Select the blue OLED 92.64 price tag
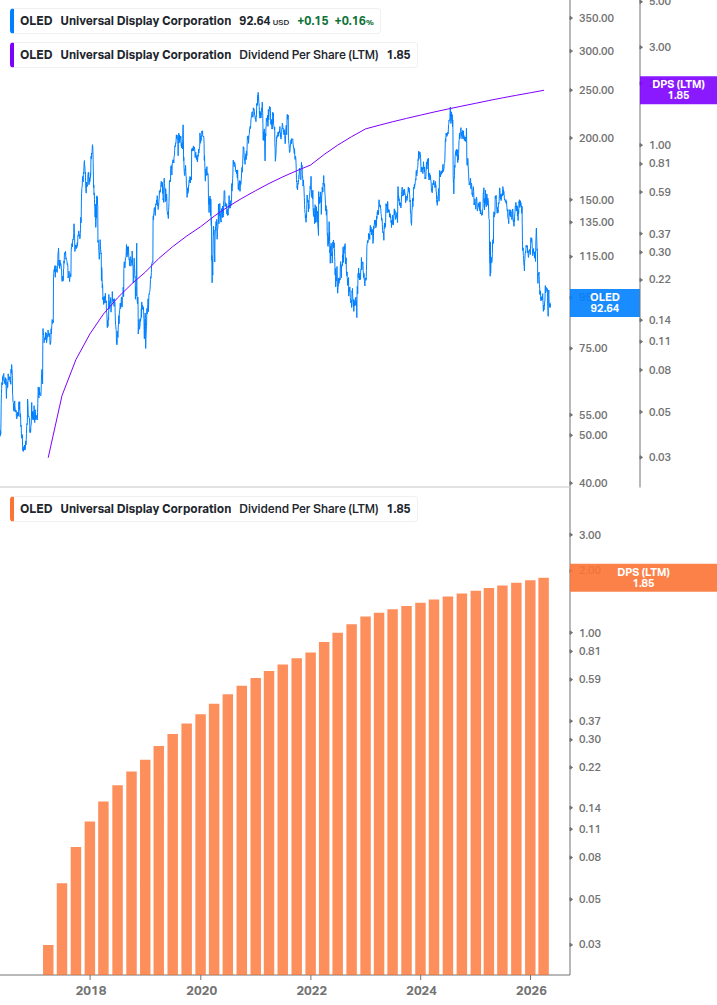Image resolution: width=717 pixels, height=1005 pixels. [x=605, y=303]
